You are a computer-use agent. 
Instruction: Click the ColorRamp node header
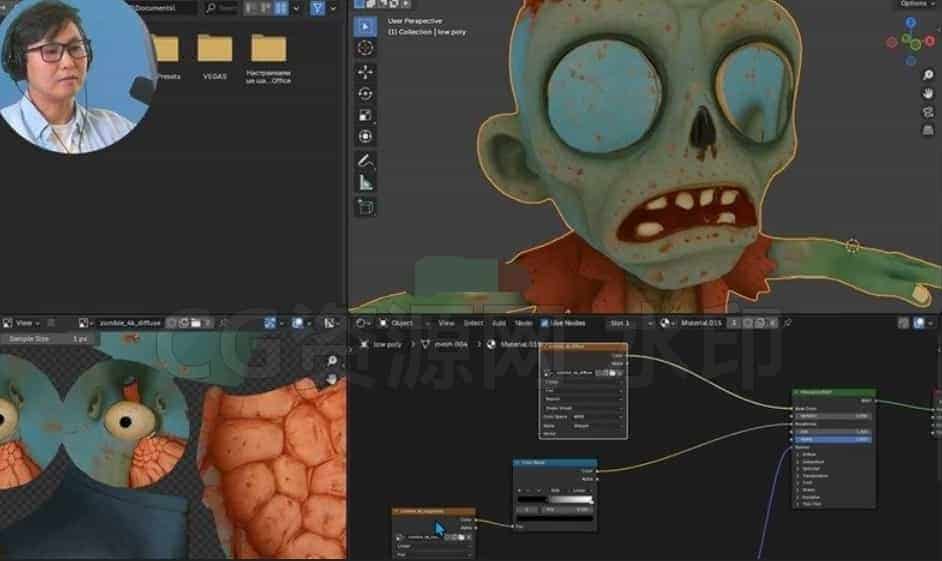pyautogui.click(x=555, y=462)
